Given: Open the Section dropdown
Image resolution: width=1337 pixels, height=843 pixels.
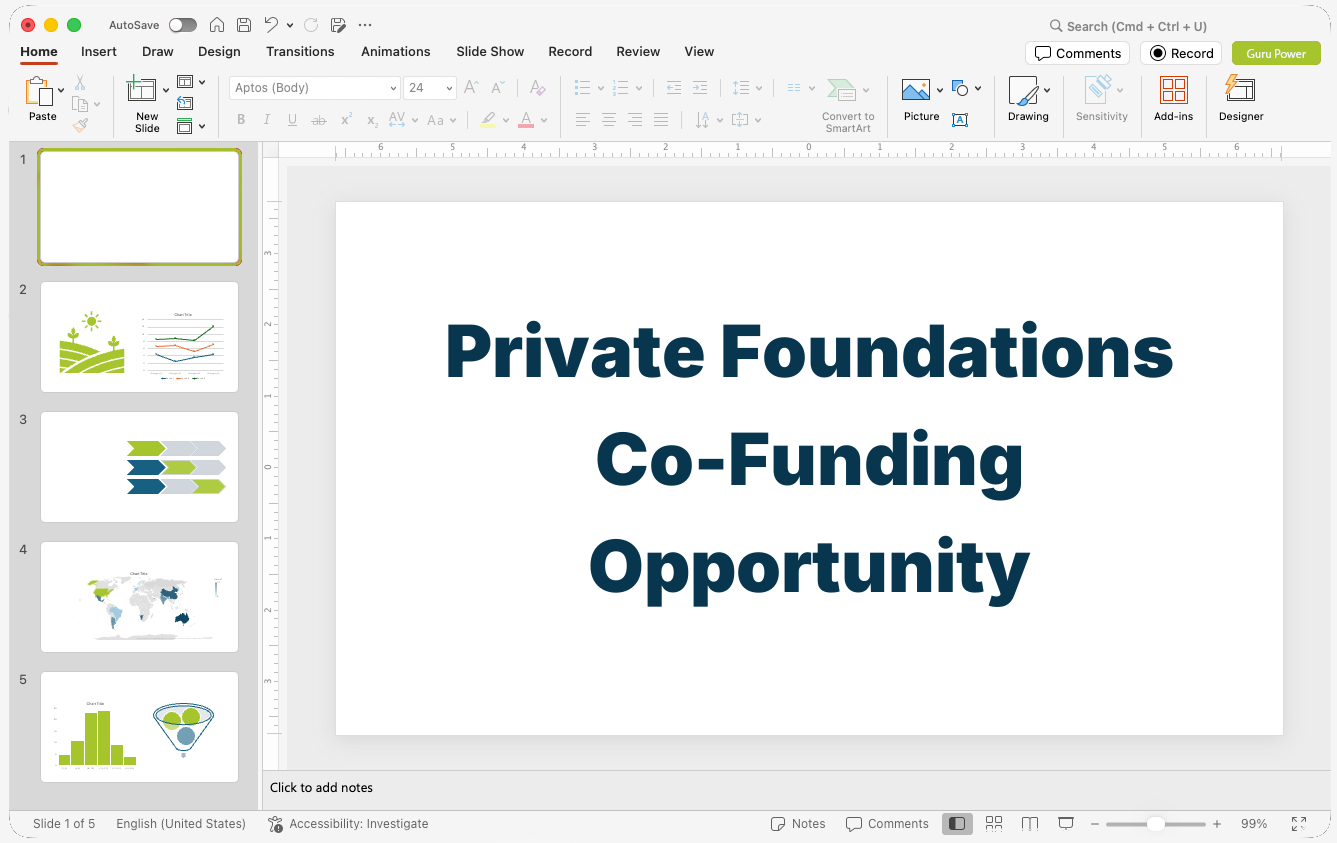Looking at the screenshot, I should click(x=191, y=126).
